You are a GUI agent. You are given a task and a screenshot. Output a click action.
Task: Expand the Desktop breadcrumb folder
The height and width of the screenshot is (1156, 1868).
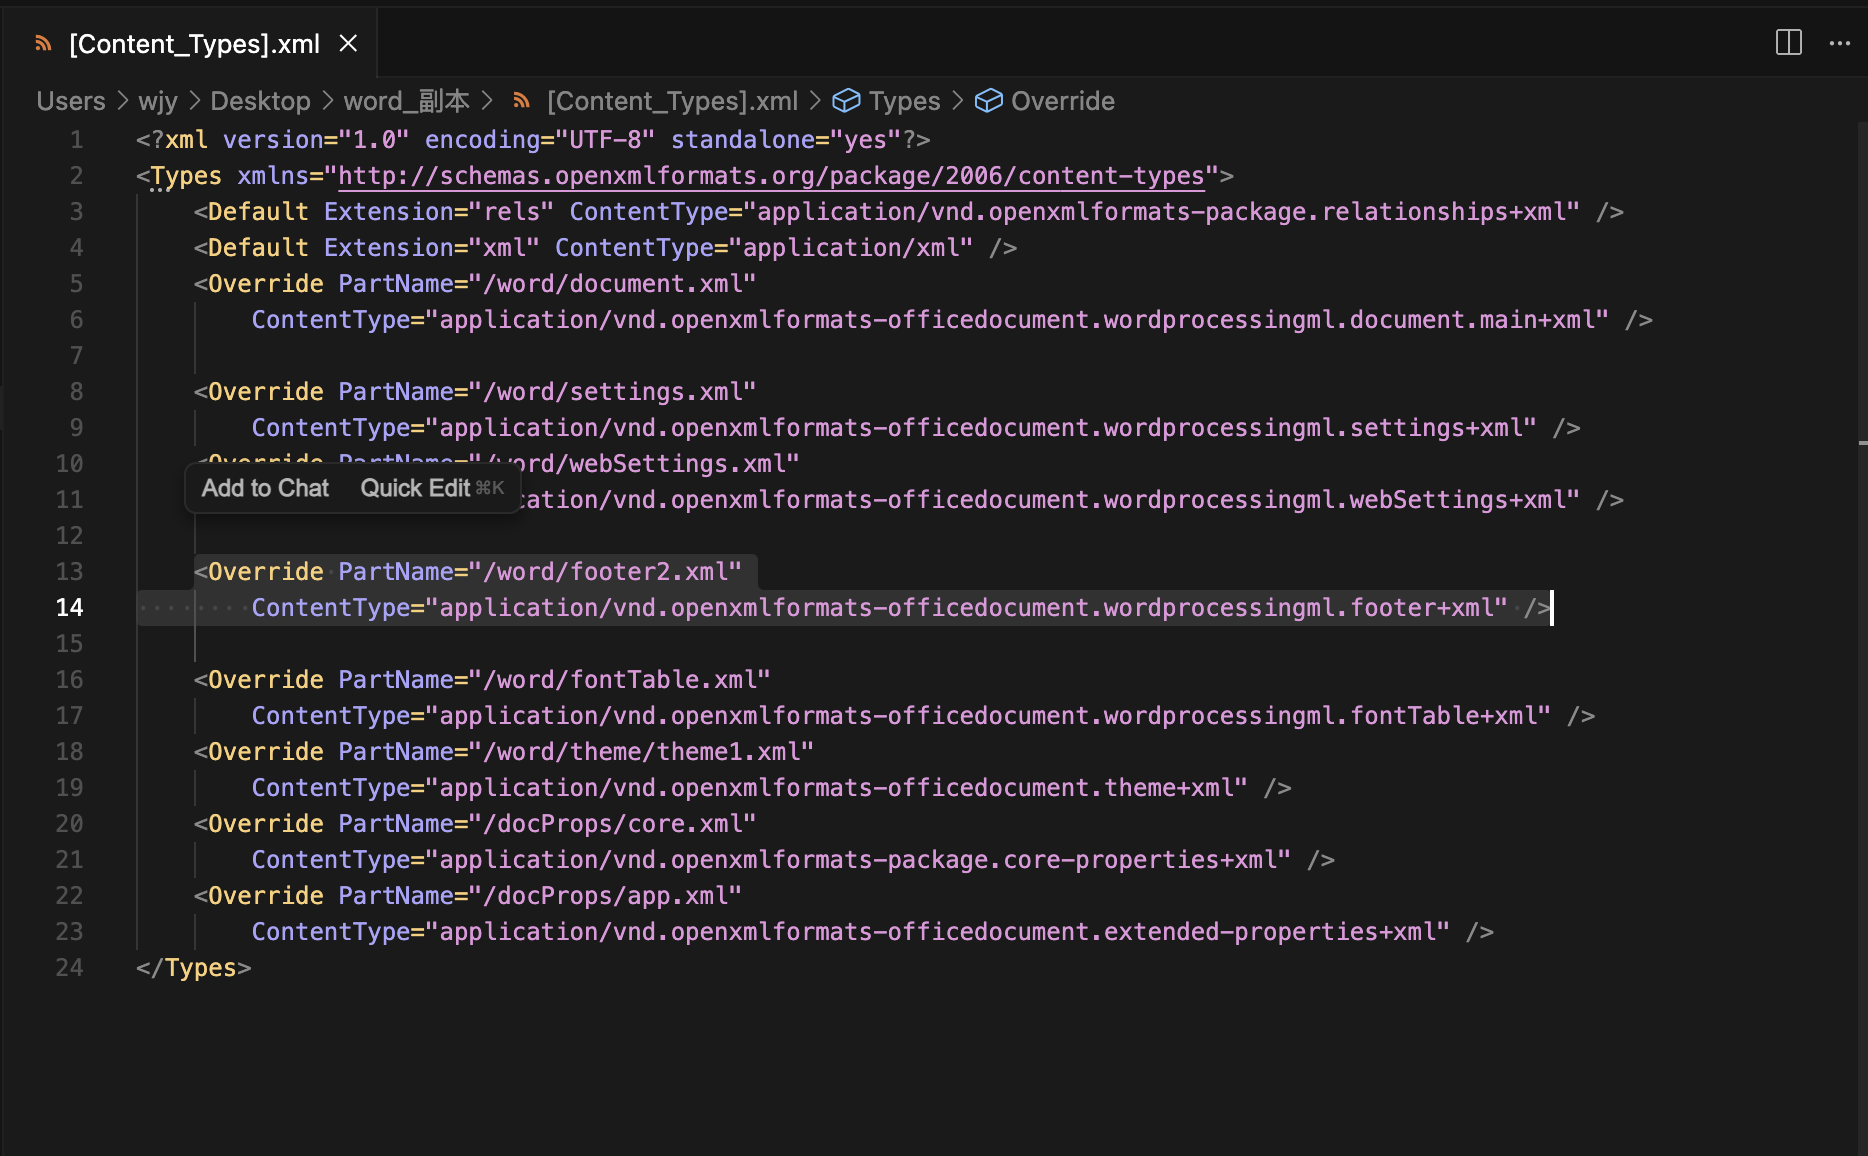pos(260,101)
